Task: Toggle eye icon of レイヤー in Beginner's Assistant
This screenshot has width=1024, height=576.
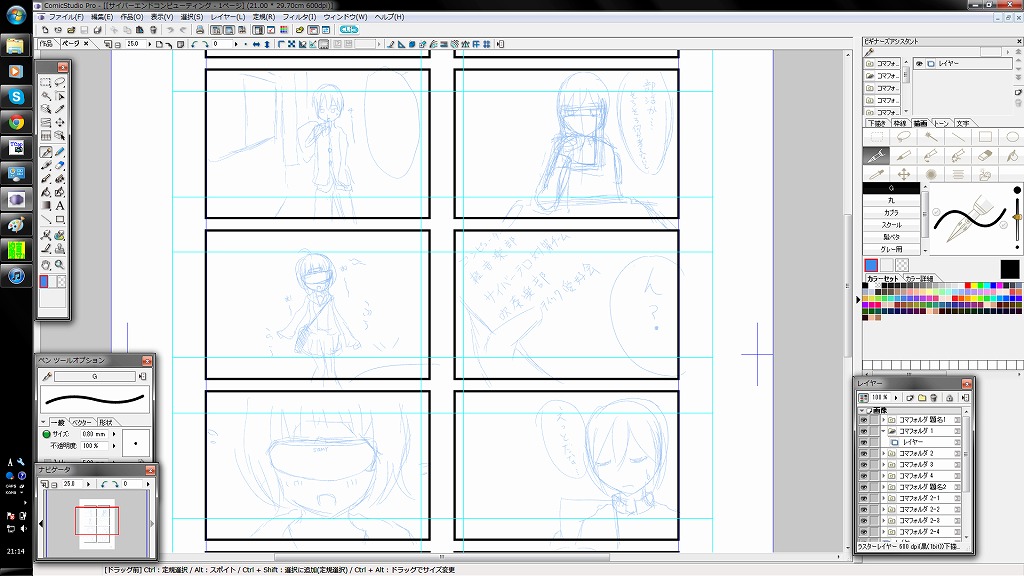Action: tap(919, 63)
